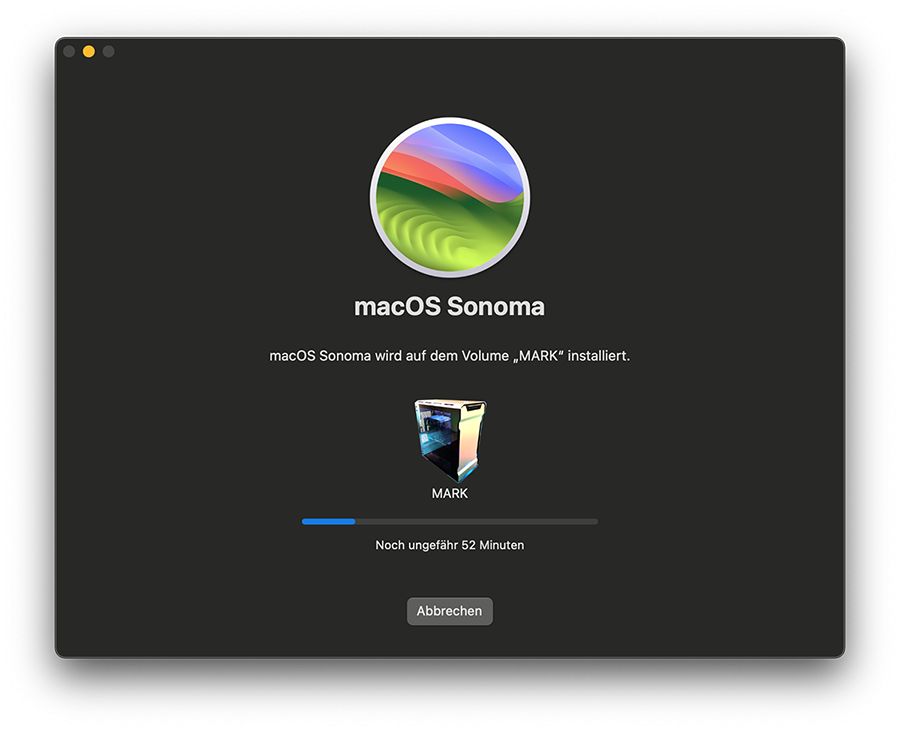Image resolution: width=900 pixels, height=731 pixels.
Task: Select the MARK volume drive icon
Action: click(x=450, y=441)
